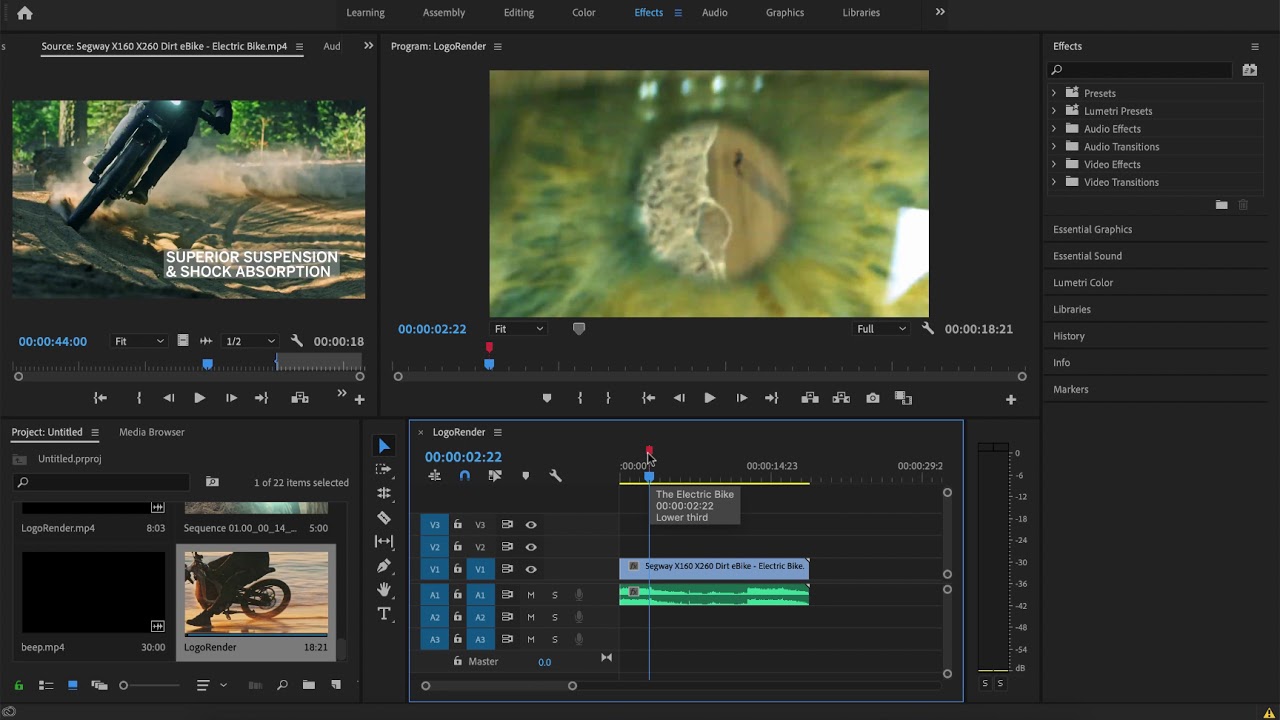Adjust project thumbnail size slider
This screenshot has height=720, width=1280.
click(124, 685)
